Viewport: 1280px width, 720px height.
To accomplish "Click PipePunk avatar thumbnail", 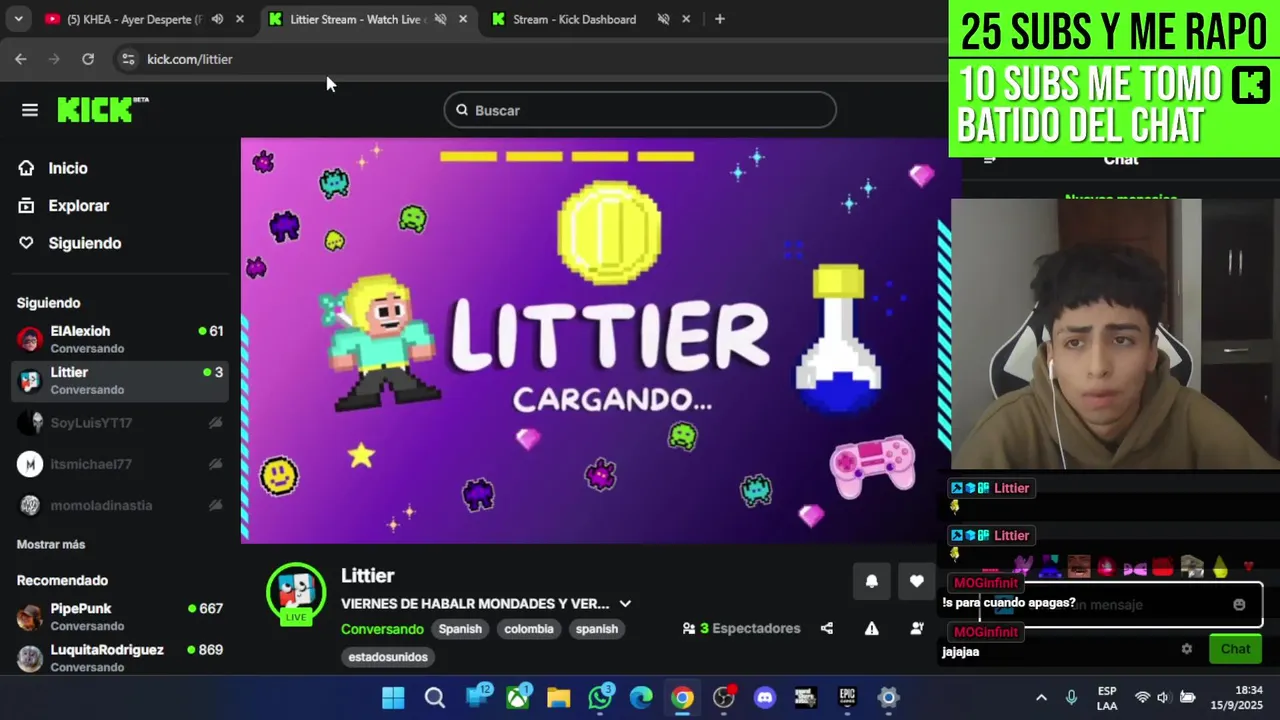I will click(30, 617).
